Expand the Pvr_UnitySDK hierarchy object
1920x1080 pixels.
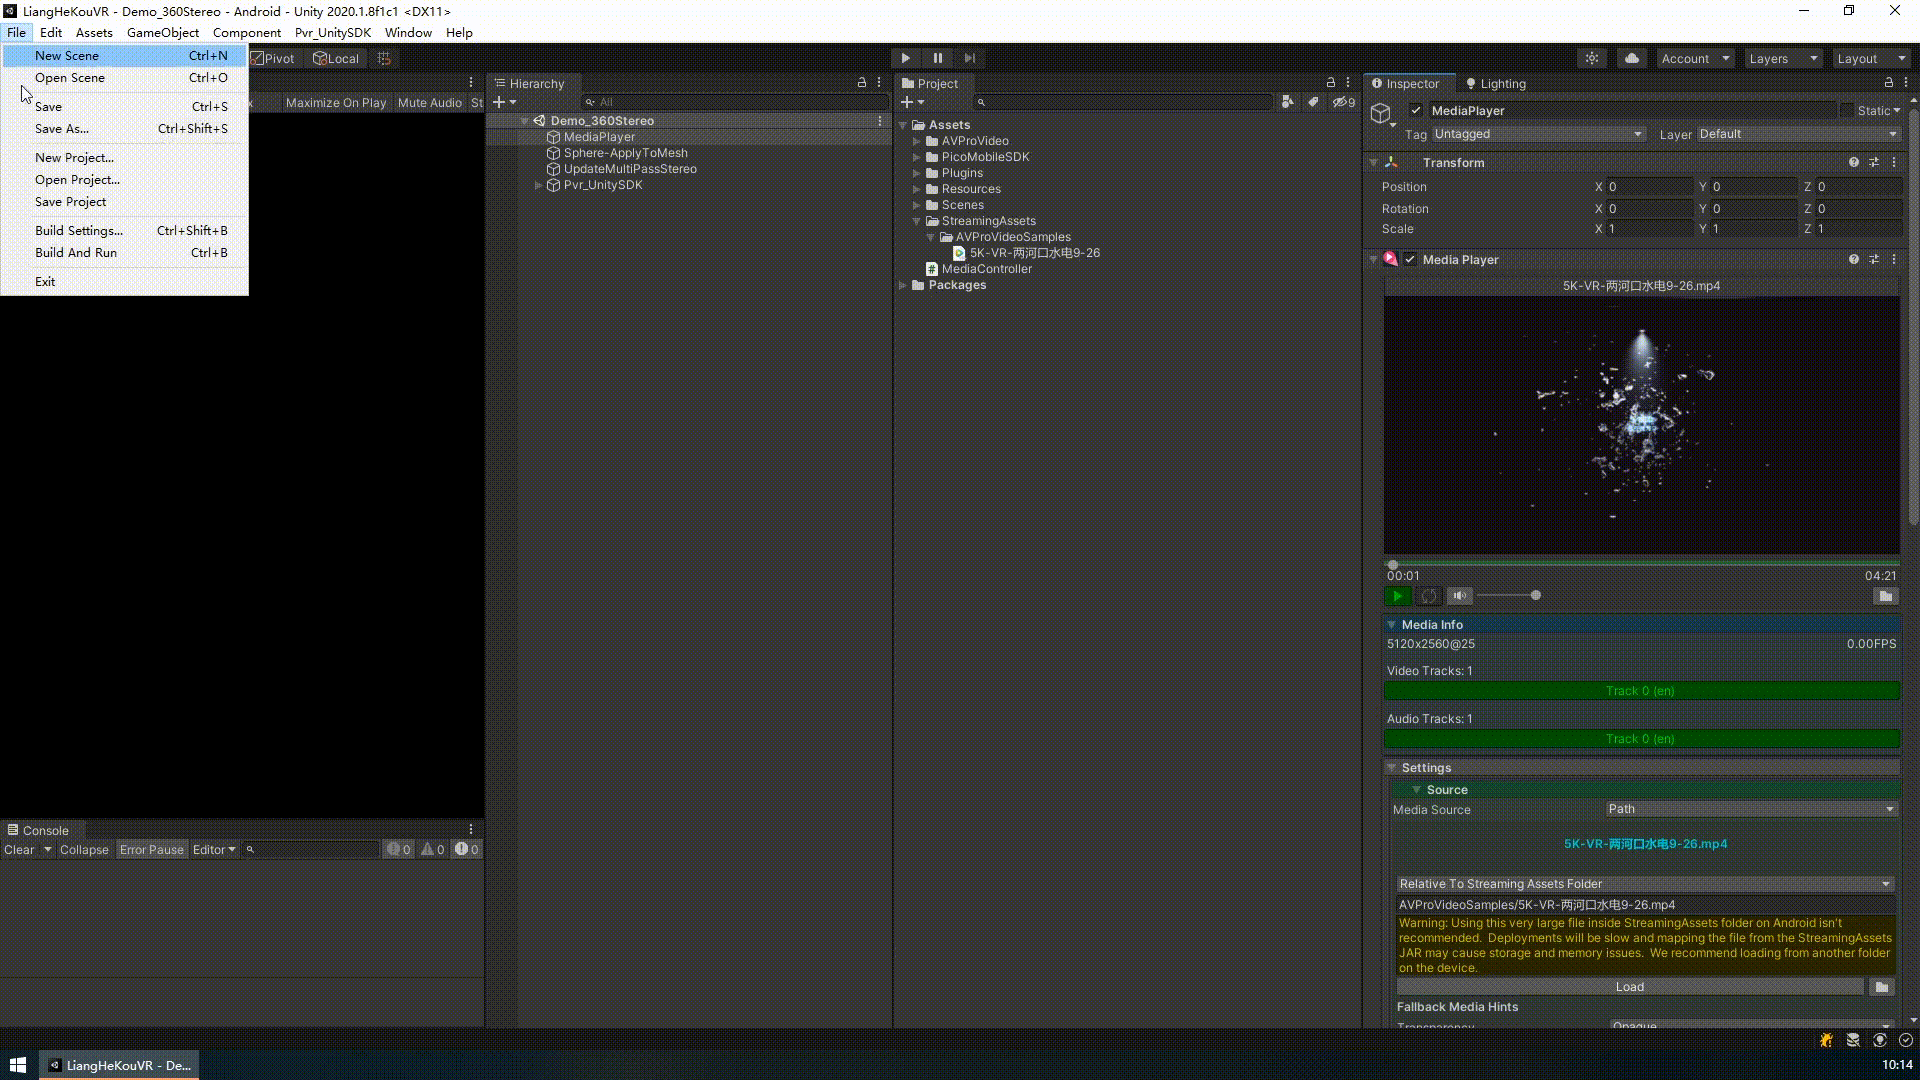[x=539, y=185]
